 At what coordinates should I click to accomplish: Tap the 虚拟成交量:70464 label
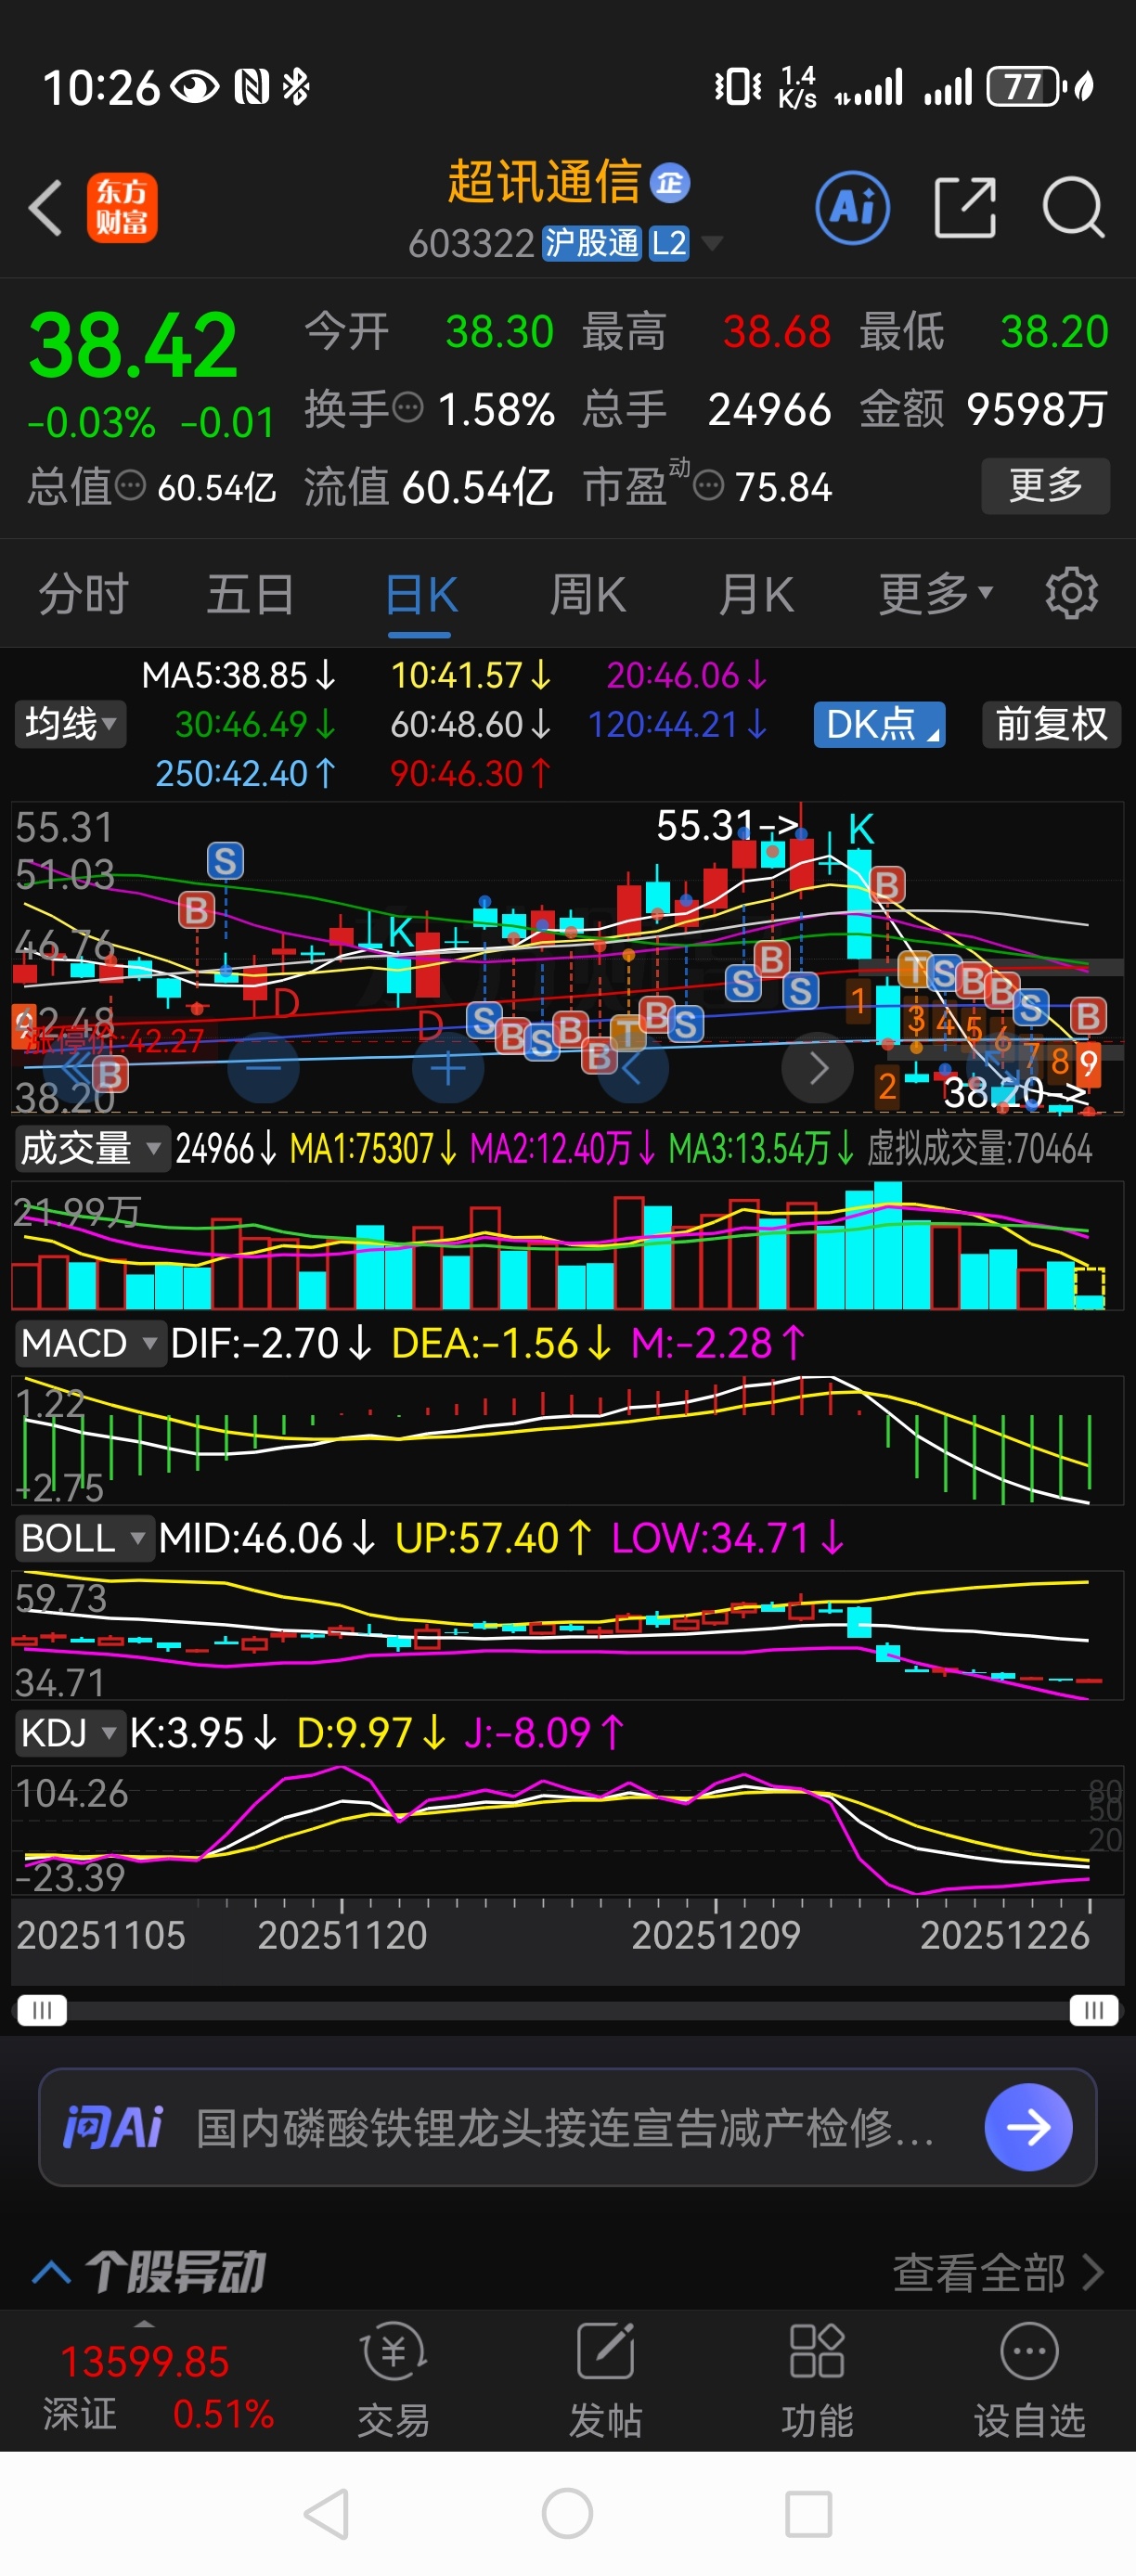click(979, 1149)
